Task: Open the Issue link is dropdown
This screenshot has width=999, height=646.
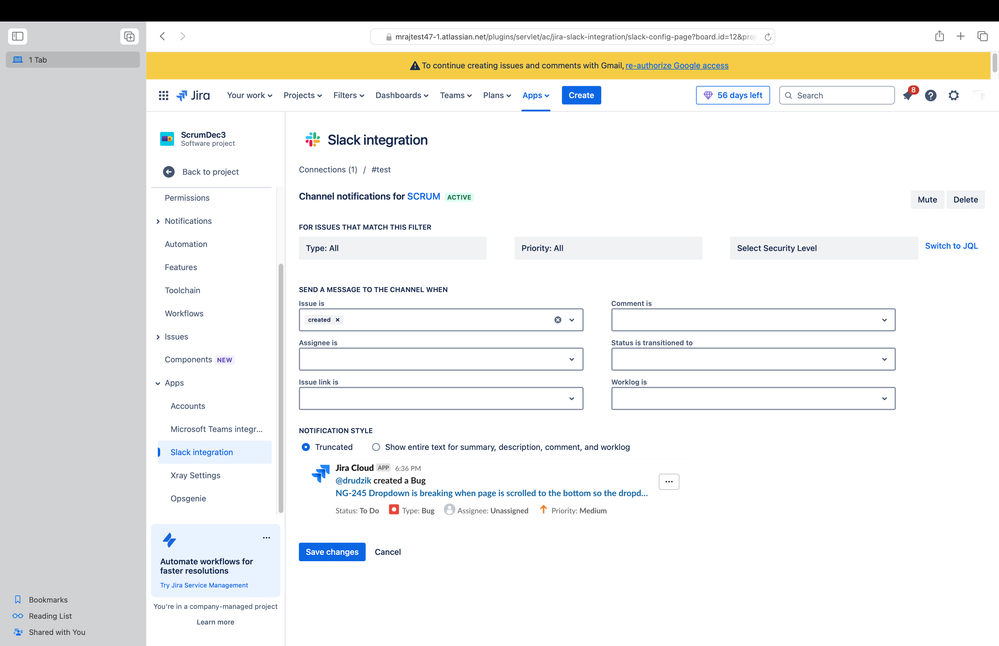Action: pyautogui.click(x=441, y=399)
